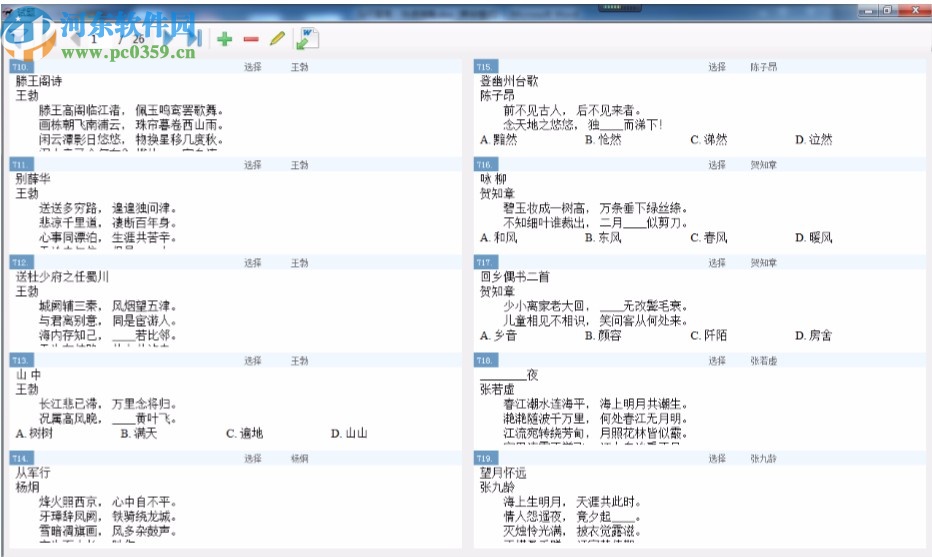Screen dimensions: 932x557
Task: Delete question using the red minus icon
Action: click(251, 39)
